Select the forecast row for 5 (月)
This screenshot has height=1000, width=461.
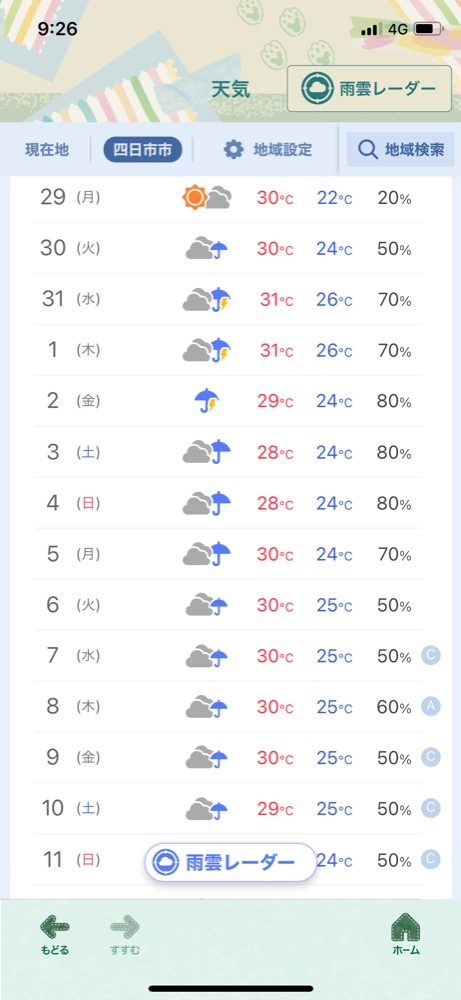pos(228,554)
